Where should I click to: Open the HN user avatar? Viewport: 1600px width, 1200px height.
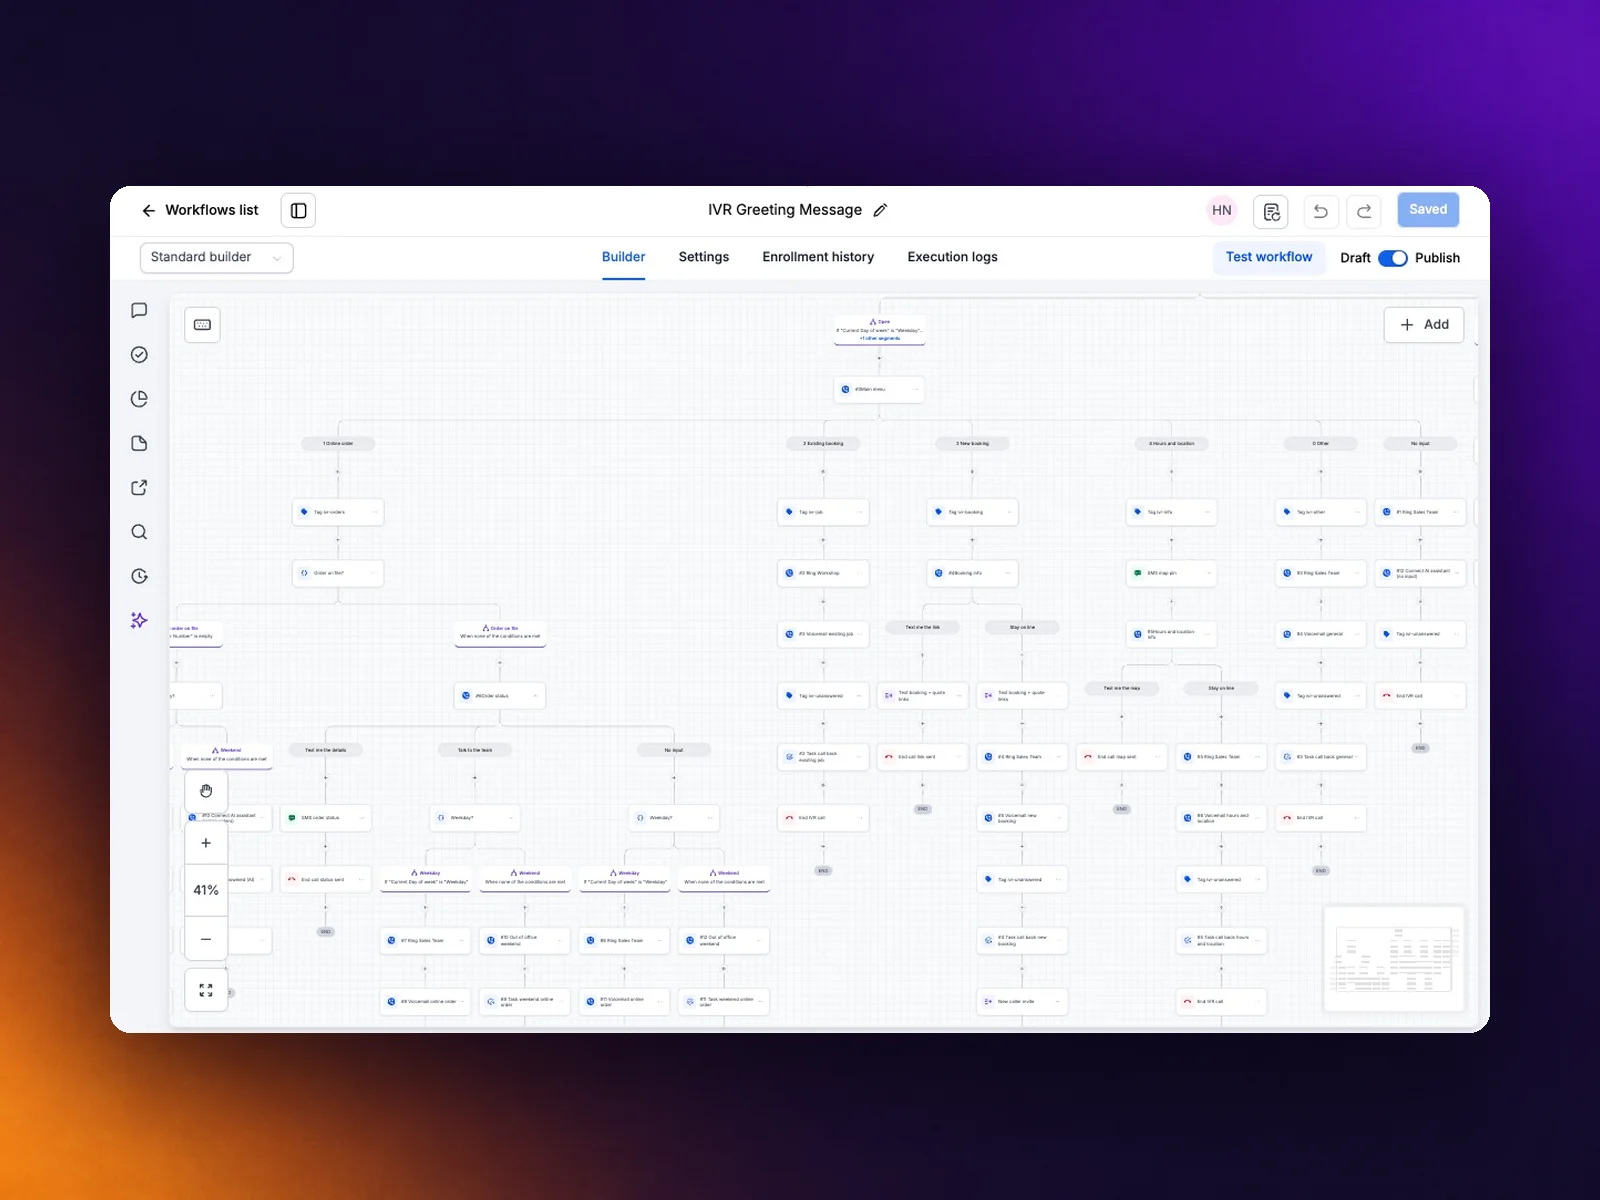(1222, 210)
